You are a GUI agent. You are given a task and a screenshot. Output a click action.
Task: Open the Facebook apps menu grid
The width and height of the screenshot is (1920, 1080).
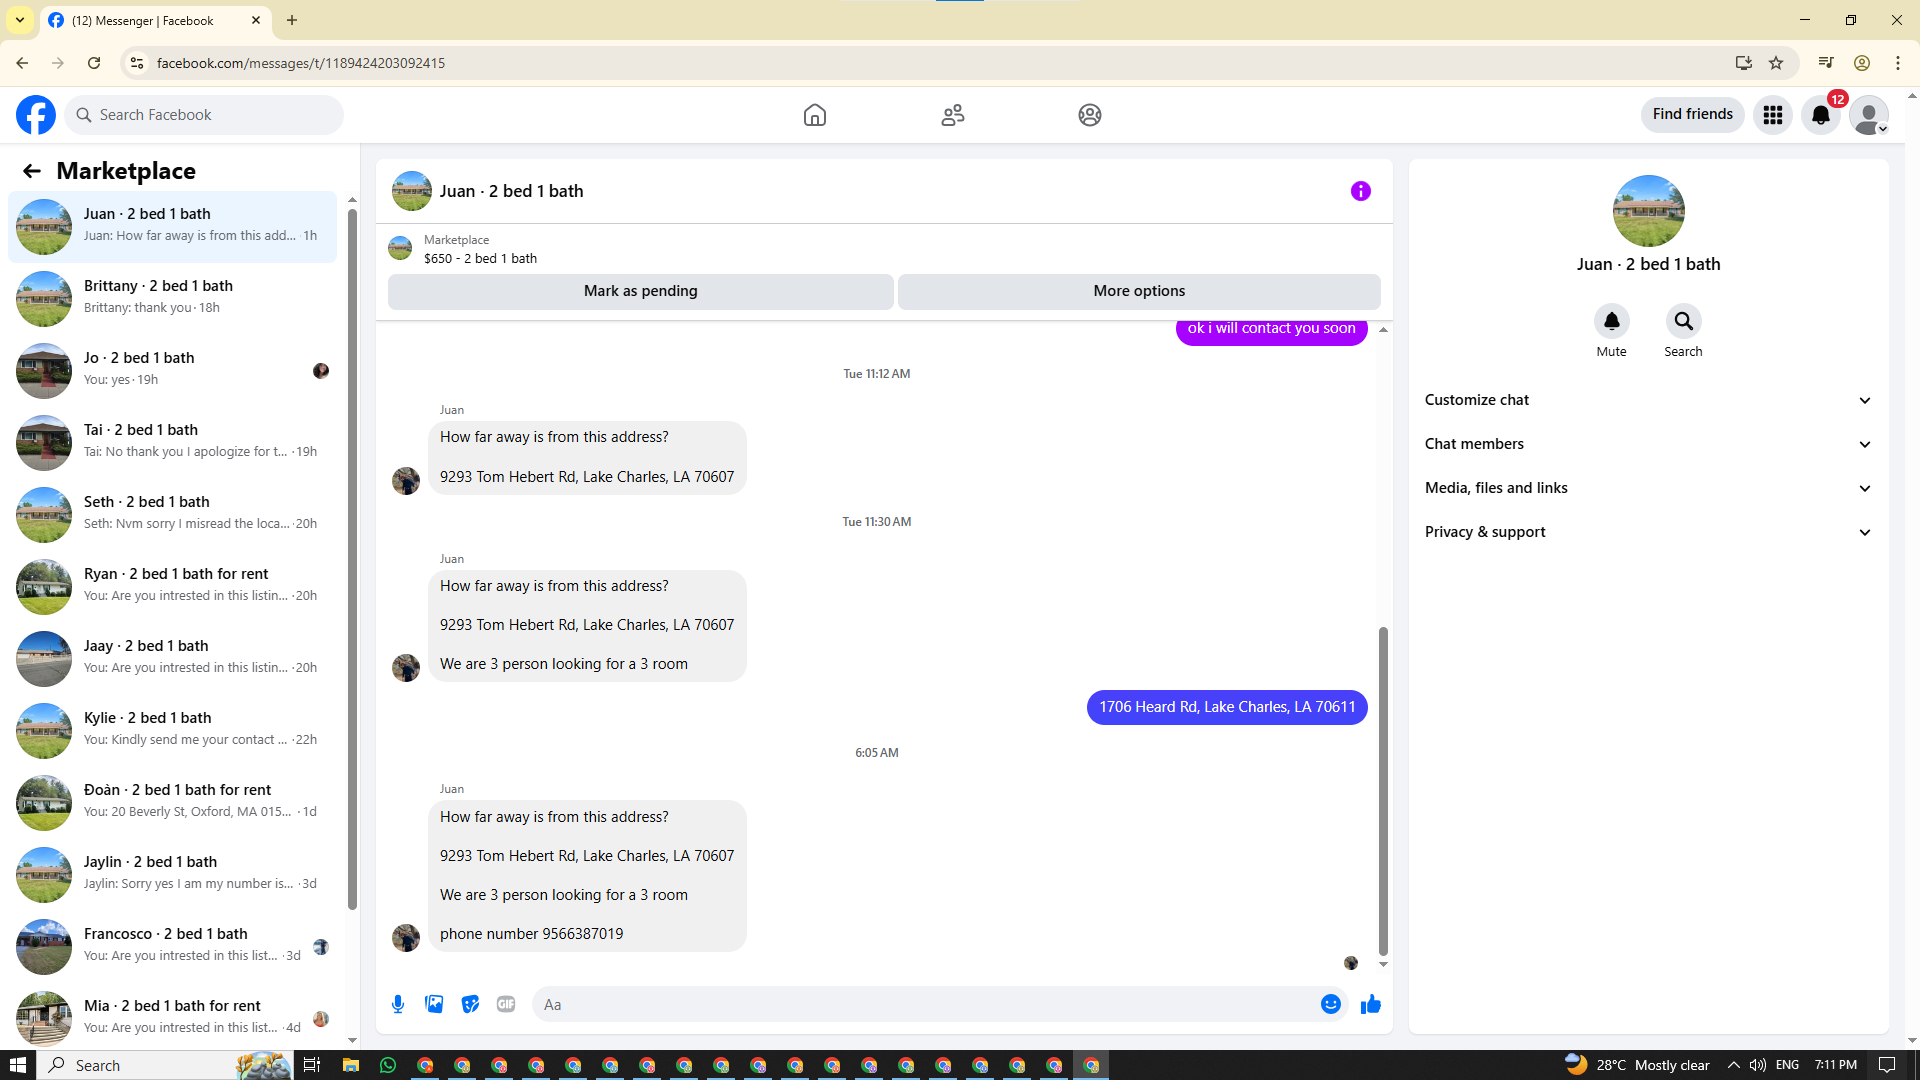[x=1772, y=115]
